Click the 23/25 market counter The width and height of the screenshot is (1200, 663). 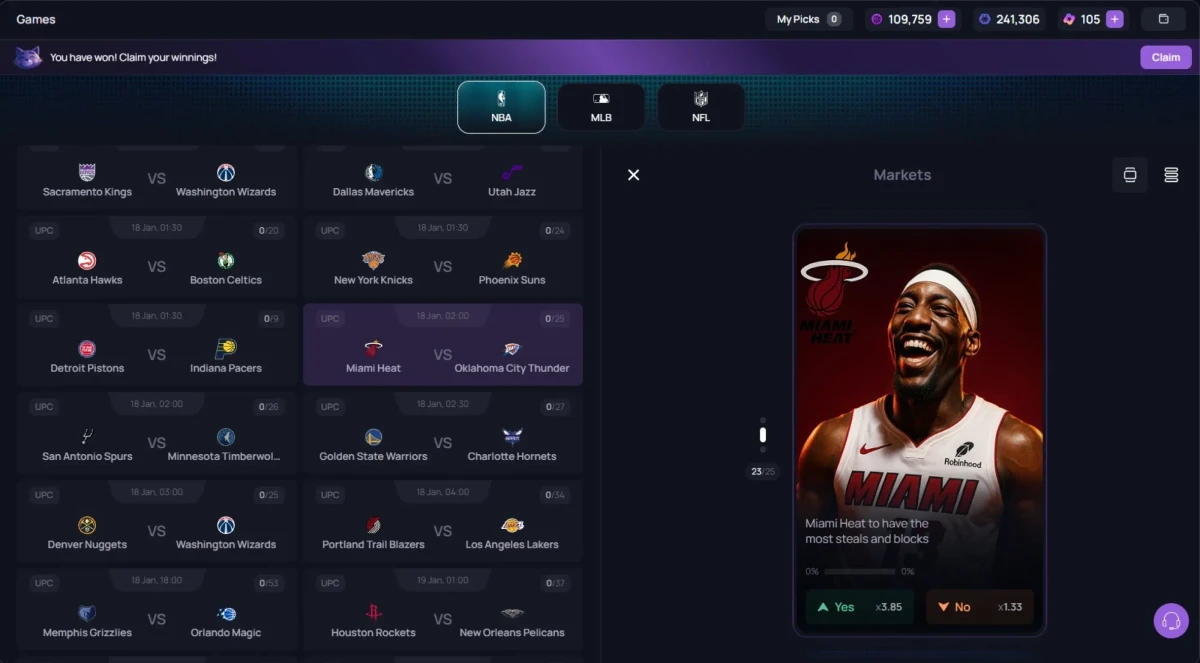coord(763,472)
